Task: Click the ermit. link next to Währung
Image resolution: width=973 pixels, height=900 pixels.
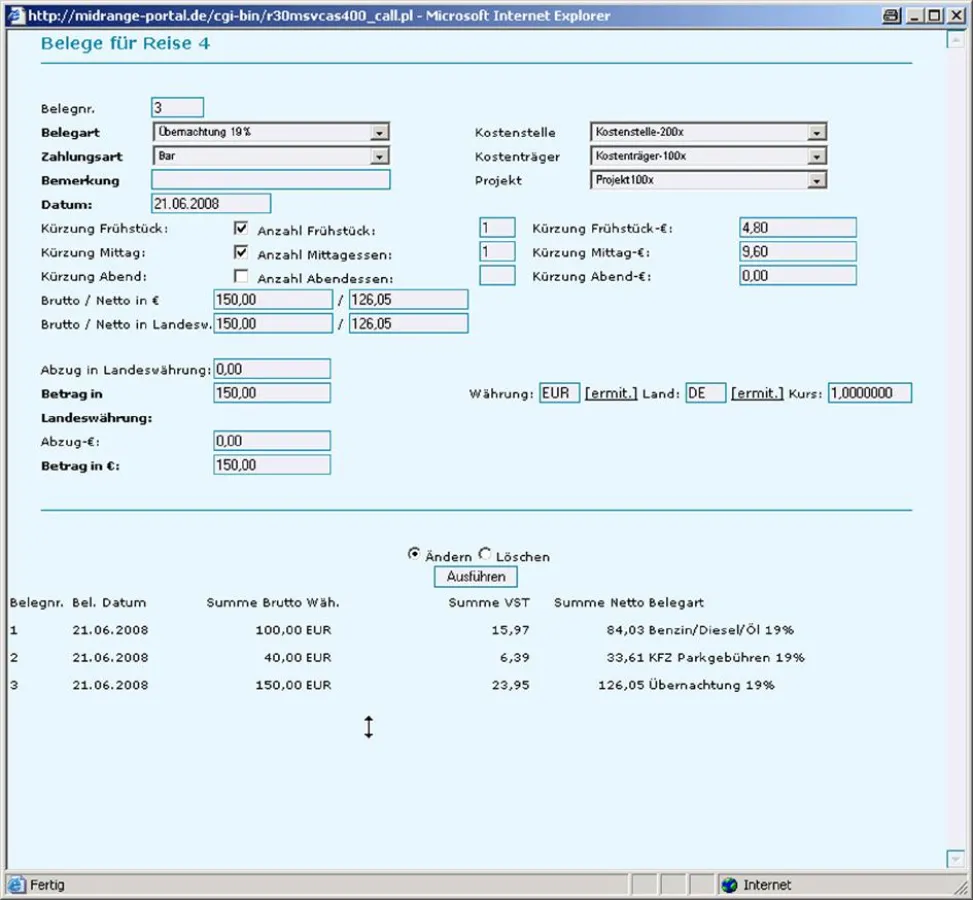Action: click(x=610, y=394)
